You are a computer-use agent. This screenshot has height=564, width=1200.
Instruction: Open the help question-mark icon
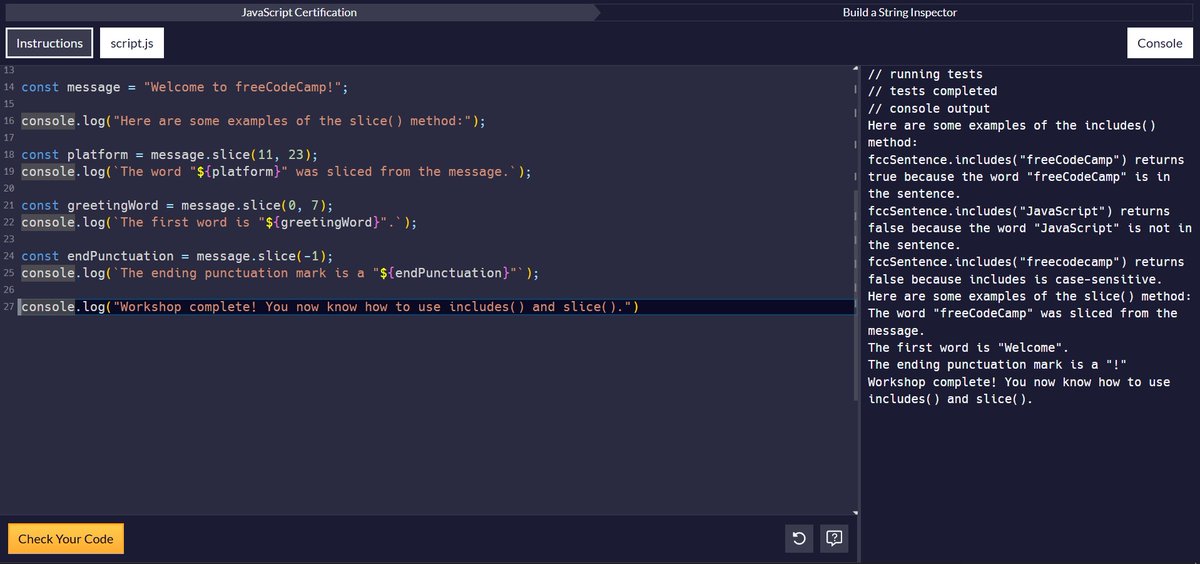point(834,539)
